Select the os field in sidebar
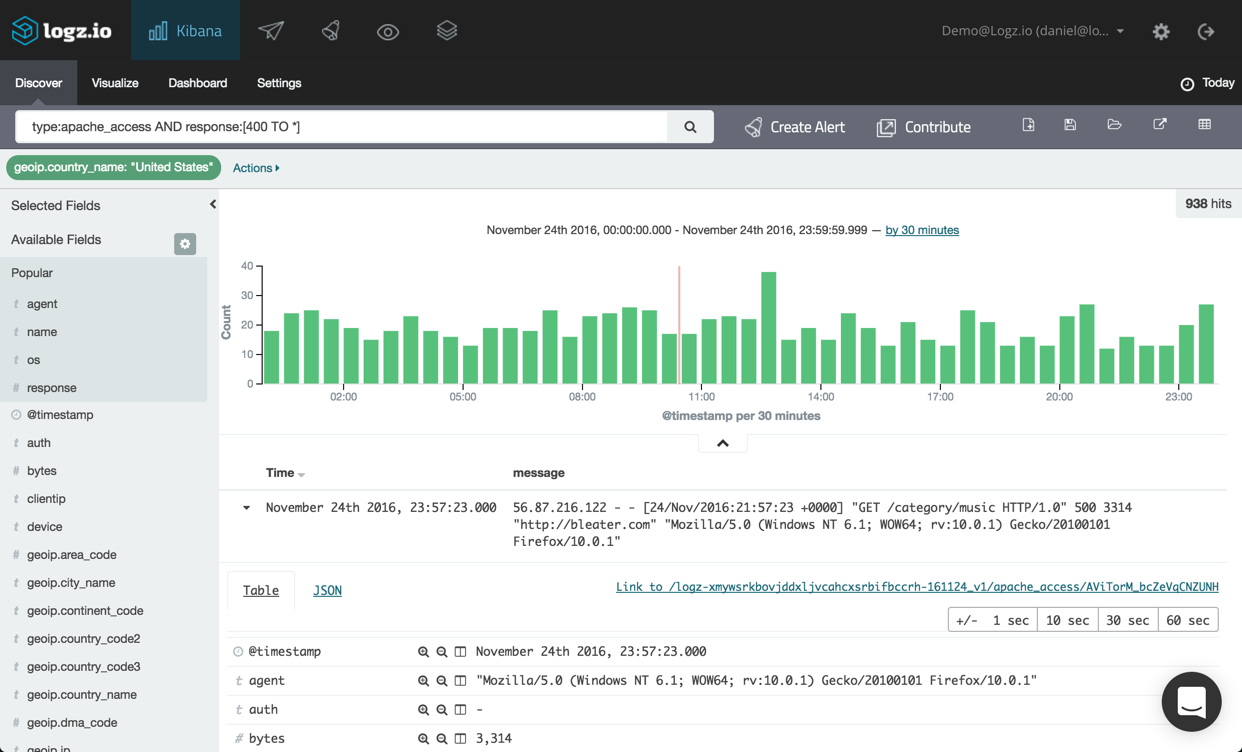 coord(34,360)
